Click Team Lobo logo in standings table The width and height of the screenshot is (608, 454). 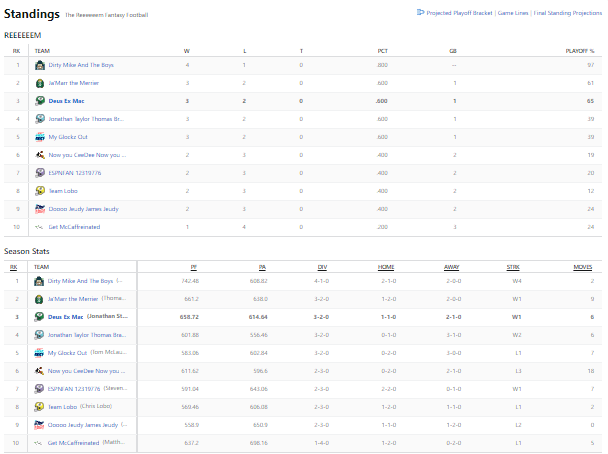40,191
